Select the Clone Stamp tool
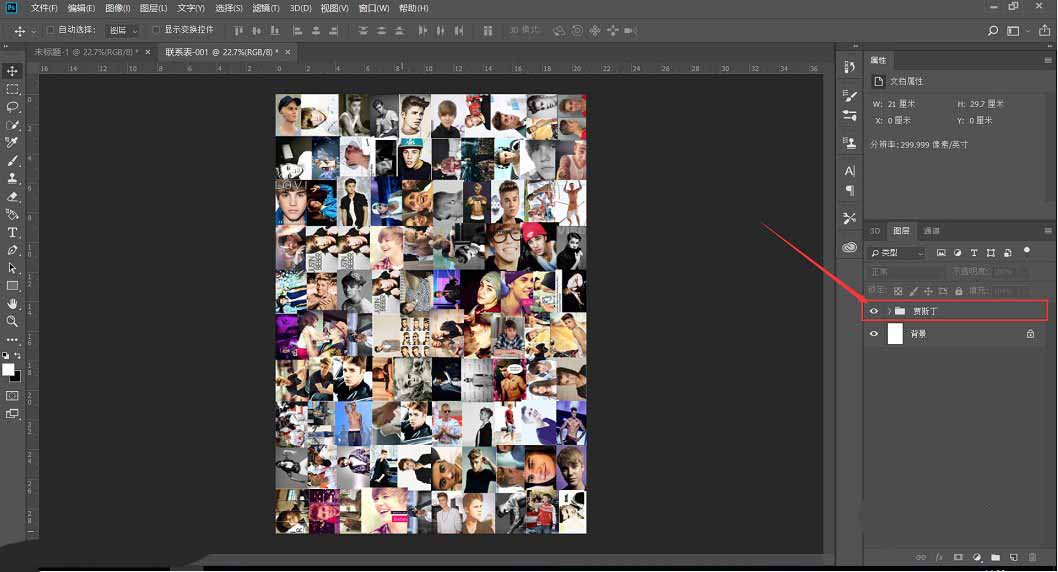1058x572 pixels. tap(12, 178)
